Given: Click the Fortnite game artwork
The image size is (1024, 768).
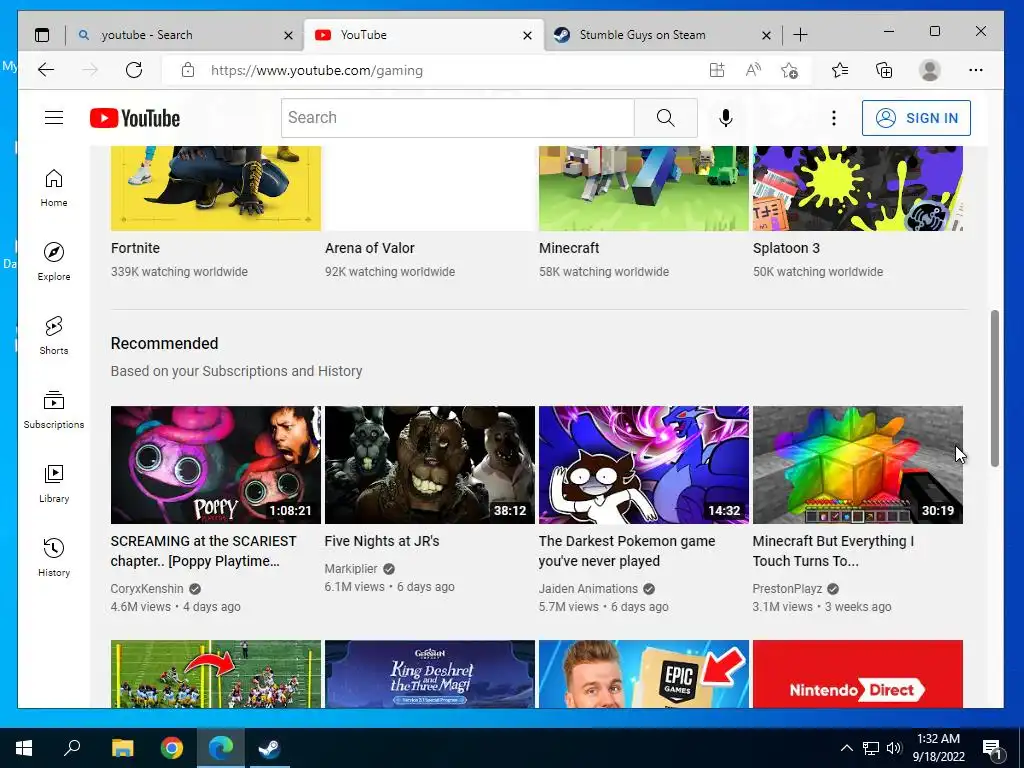Looking at the screenshot, I should pos(216,188).
